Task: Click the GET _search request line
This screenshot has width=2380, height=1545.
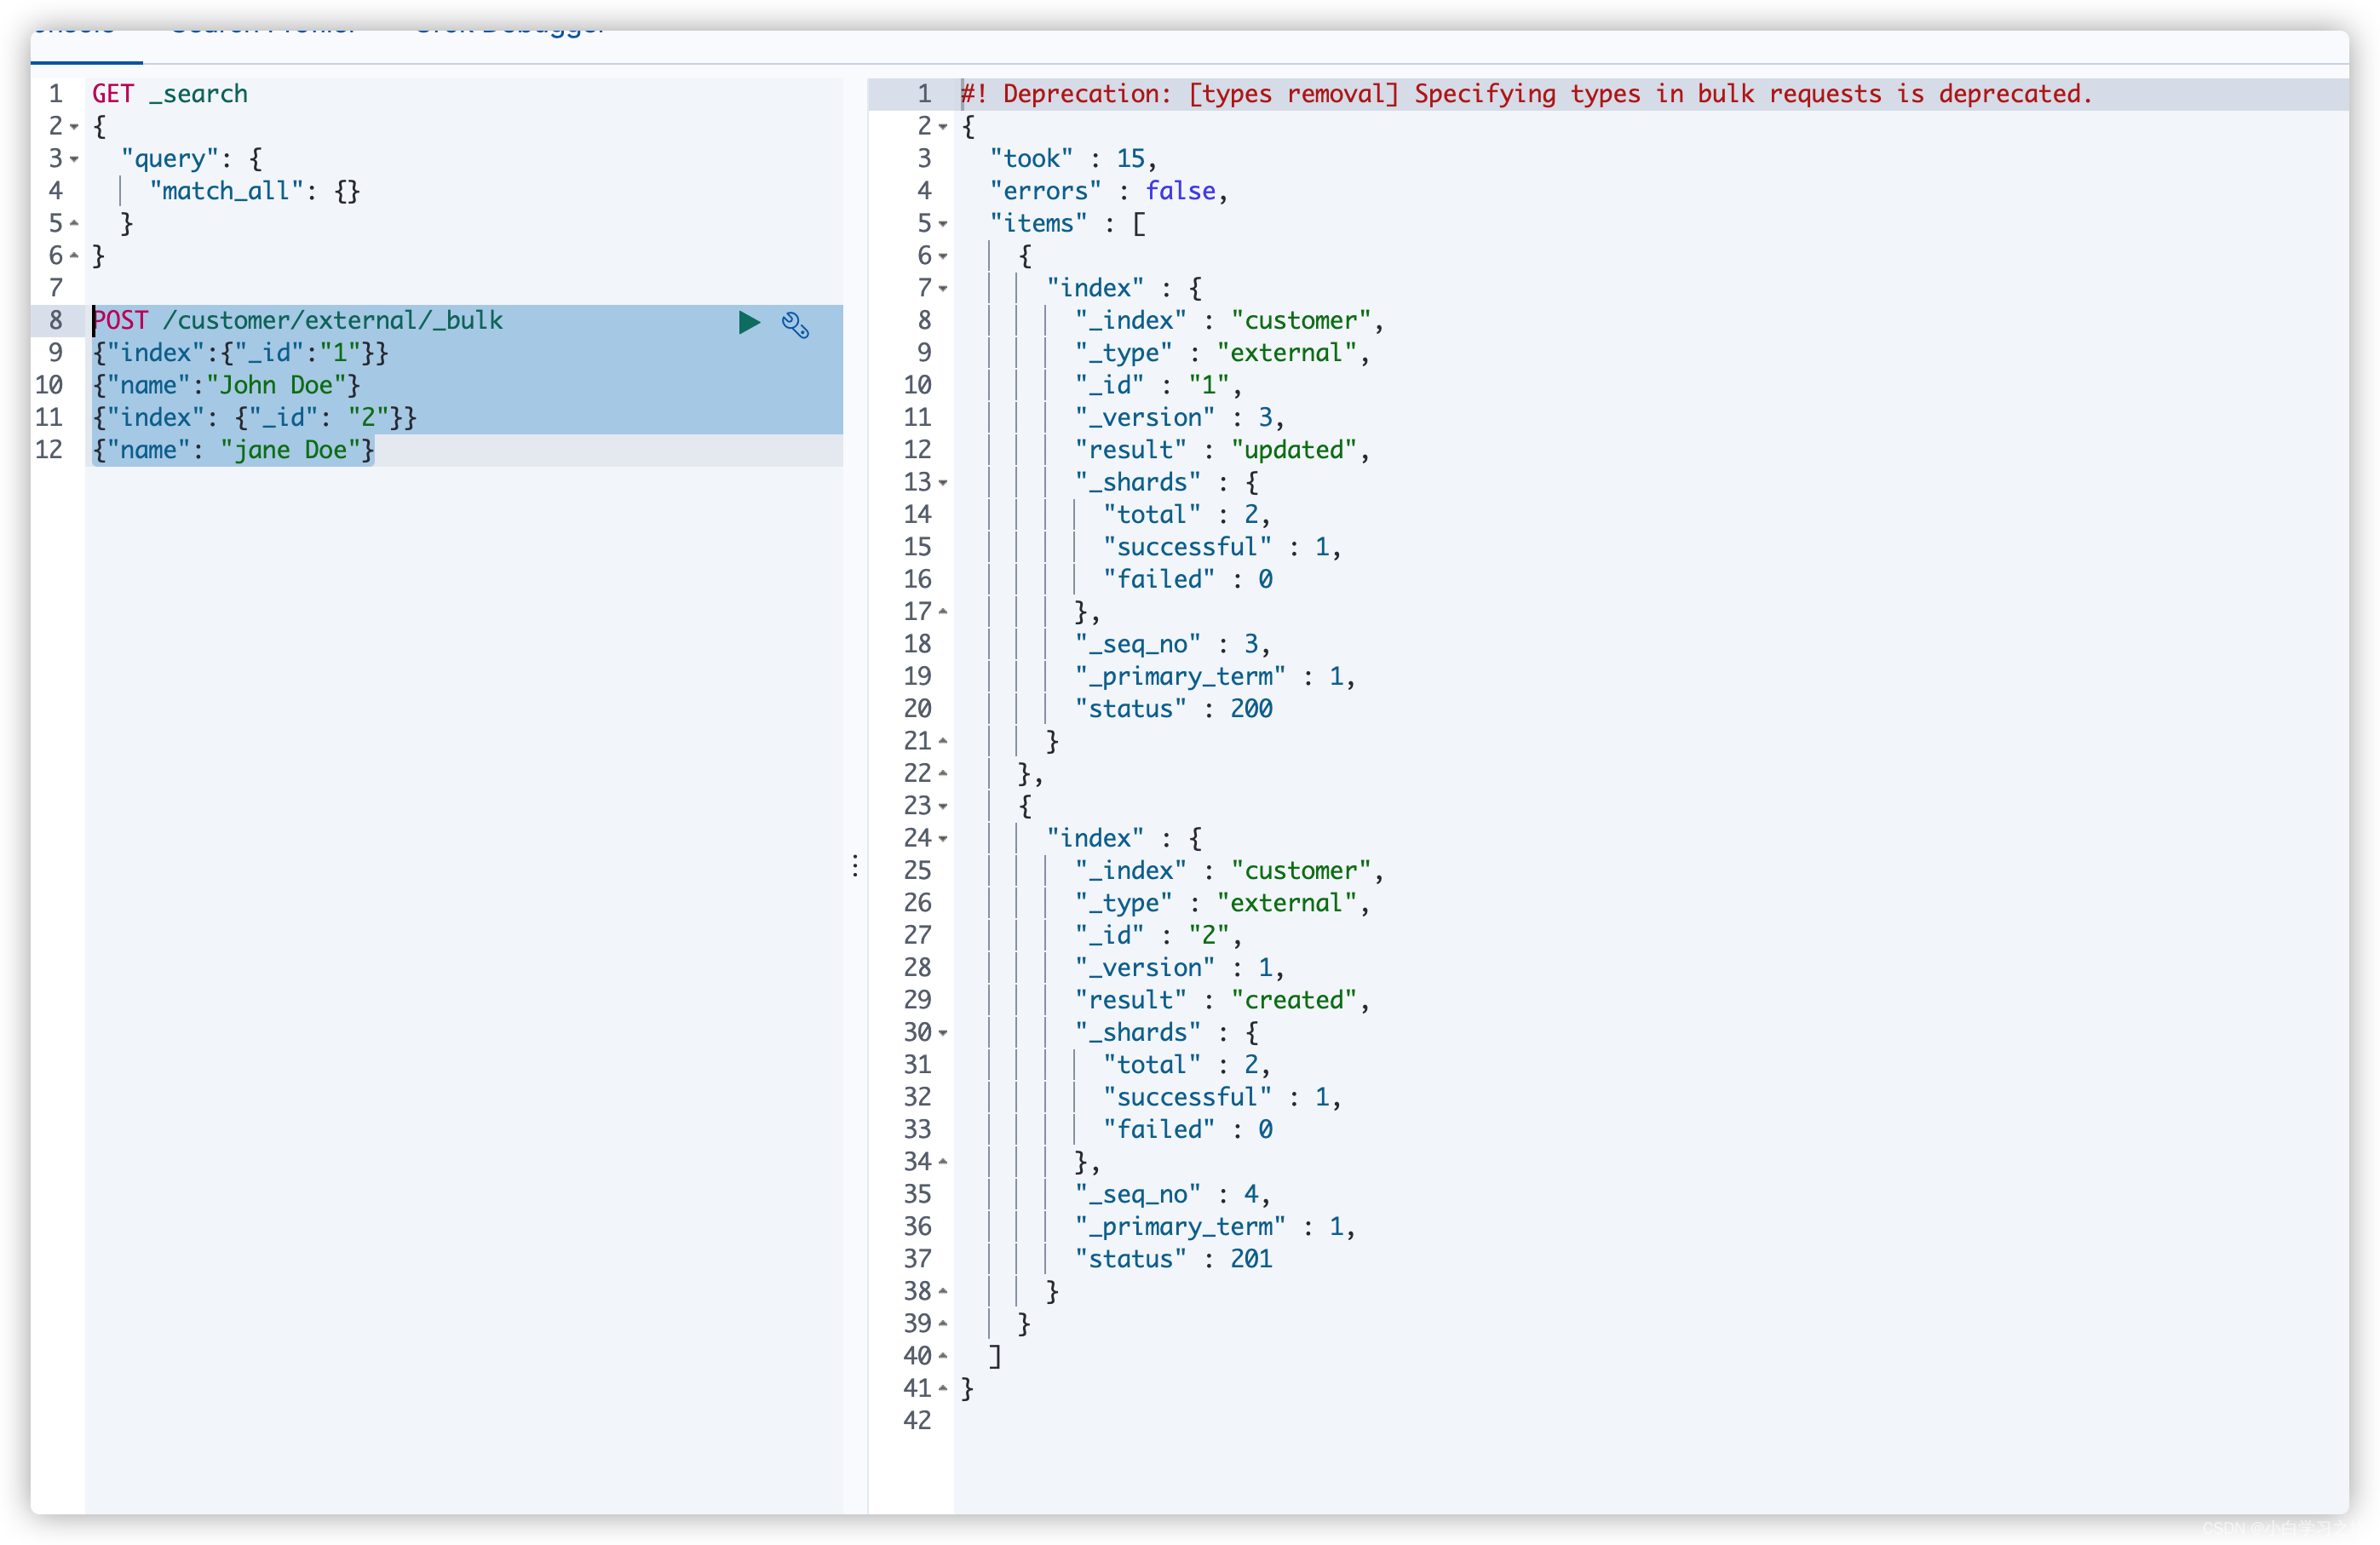Action: click(x=170, y=94)
